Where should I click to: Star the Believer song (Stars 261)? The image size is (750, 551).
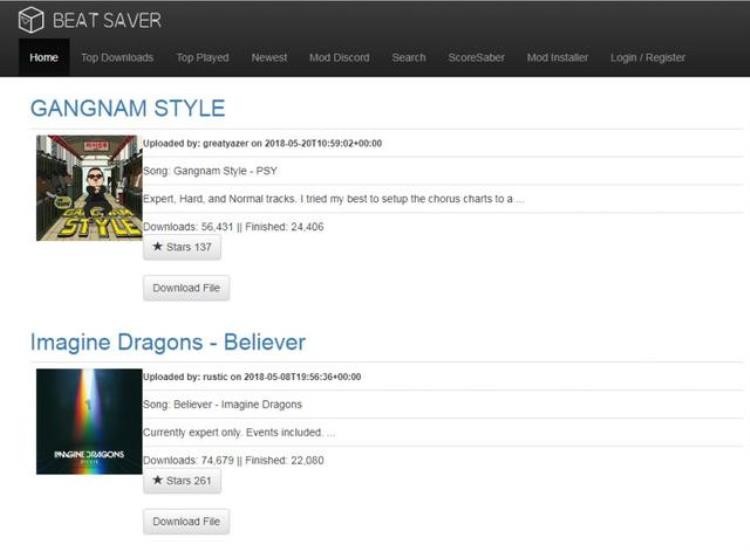(x=182, y=481)
